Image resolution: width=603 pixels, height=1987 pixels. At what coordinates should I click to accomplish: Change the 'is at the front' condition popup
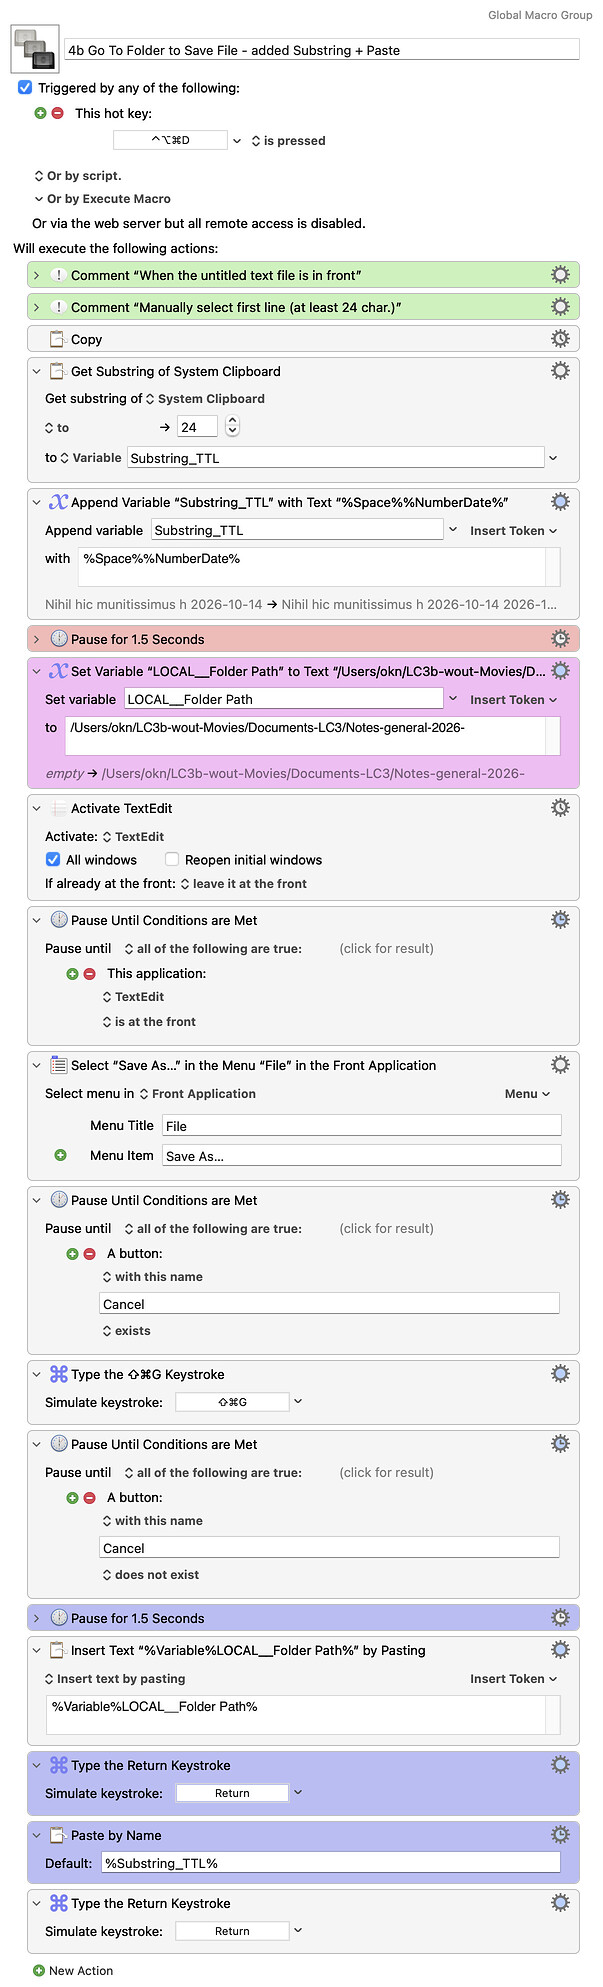tap(149, 1022)
